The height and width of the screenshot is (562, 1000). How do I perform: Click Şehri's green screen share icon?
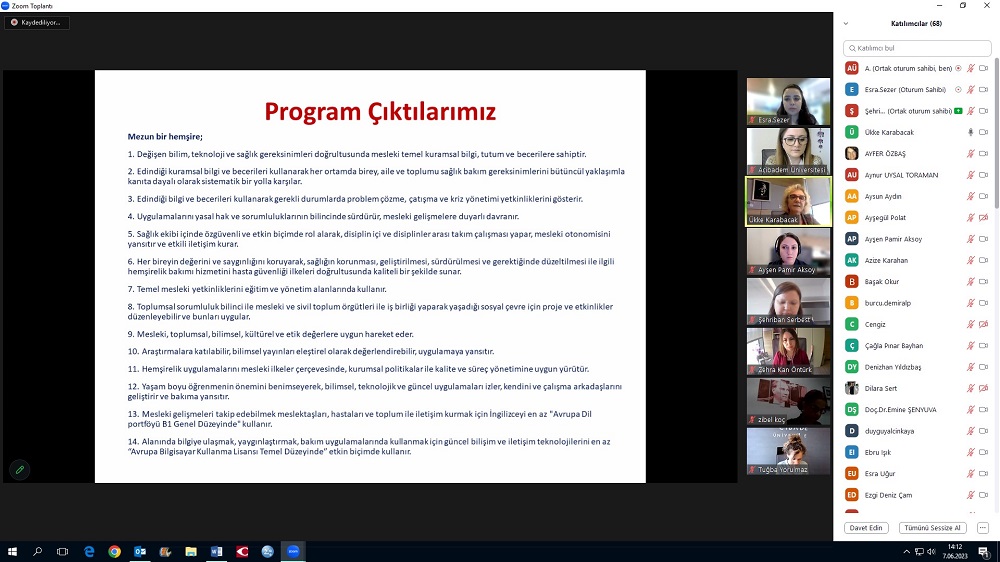click(x=958, y=111)
